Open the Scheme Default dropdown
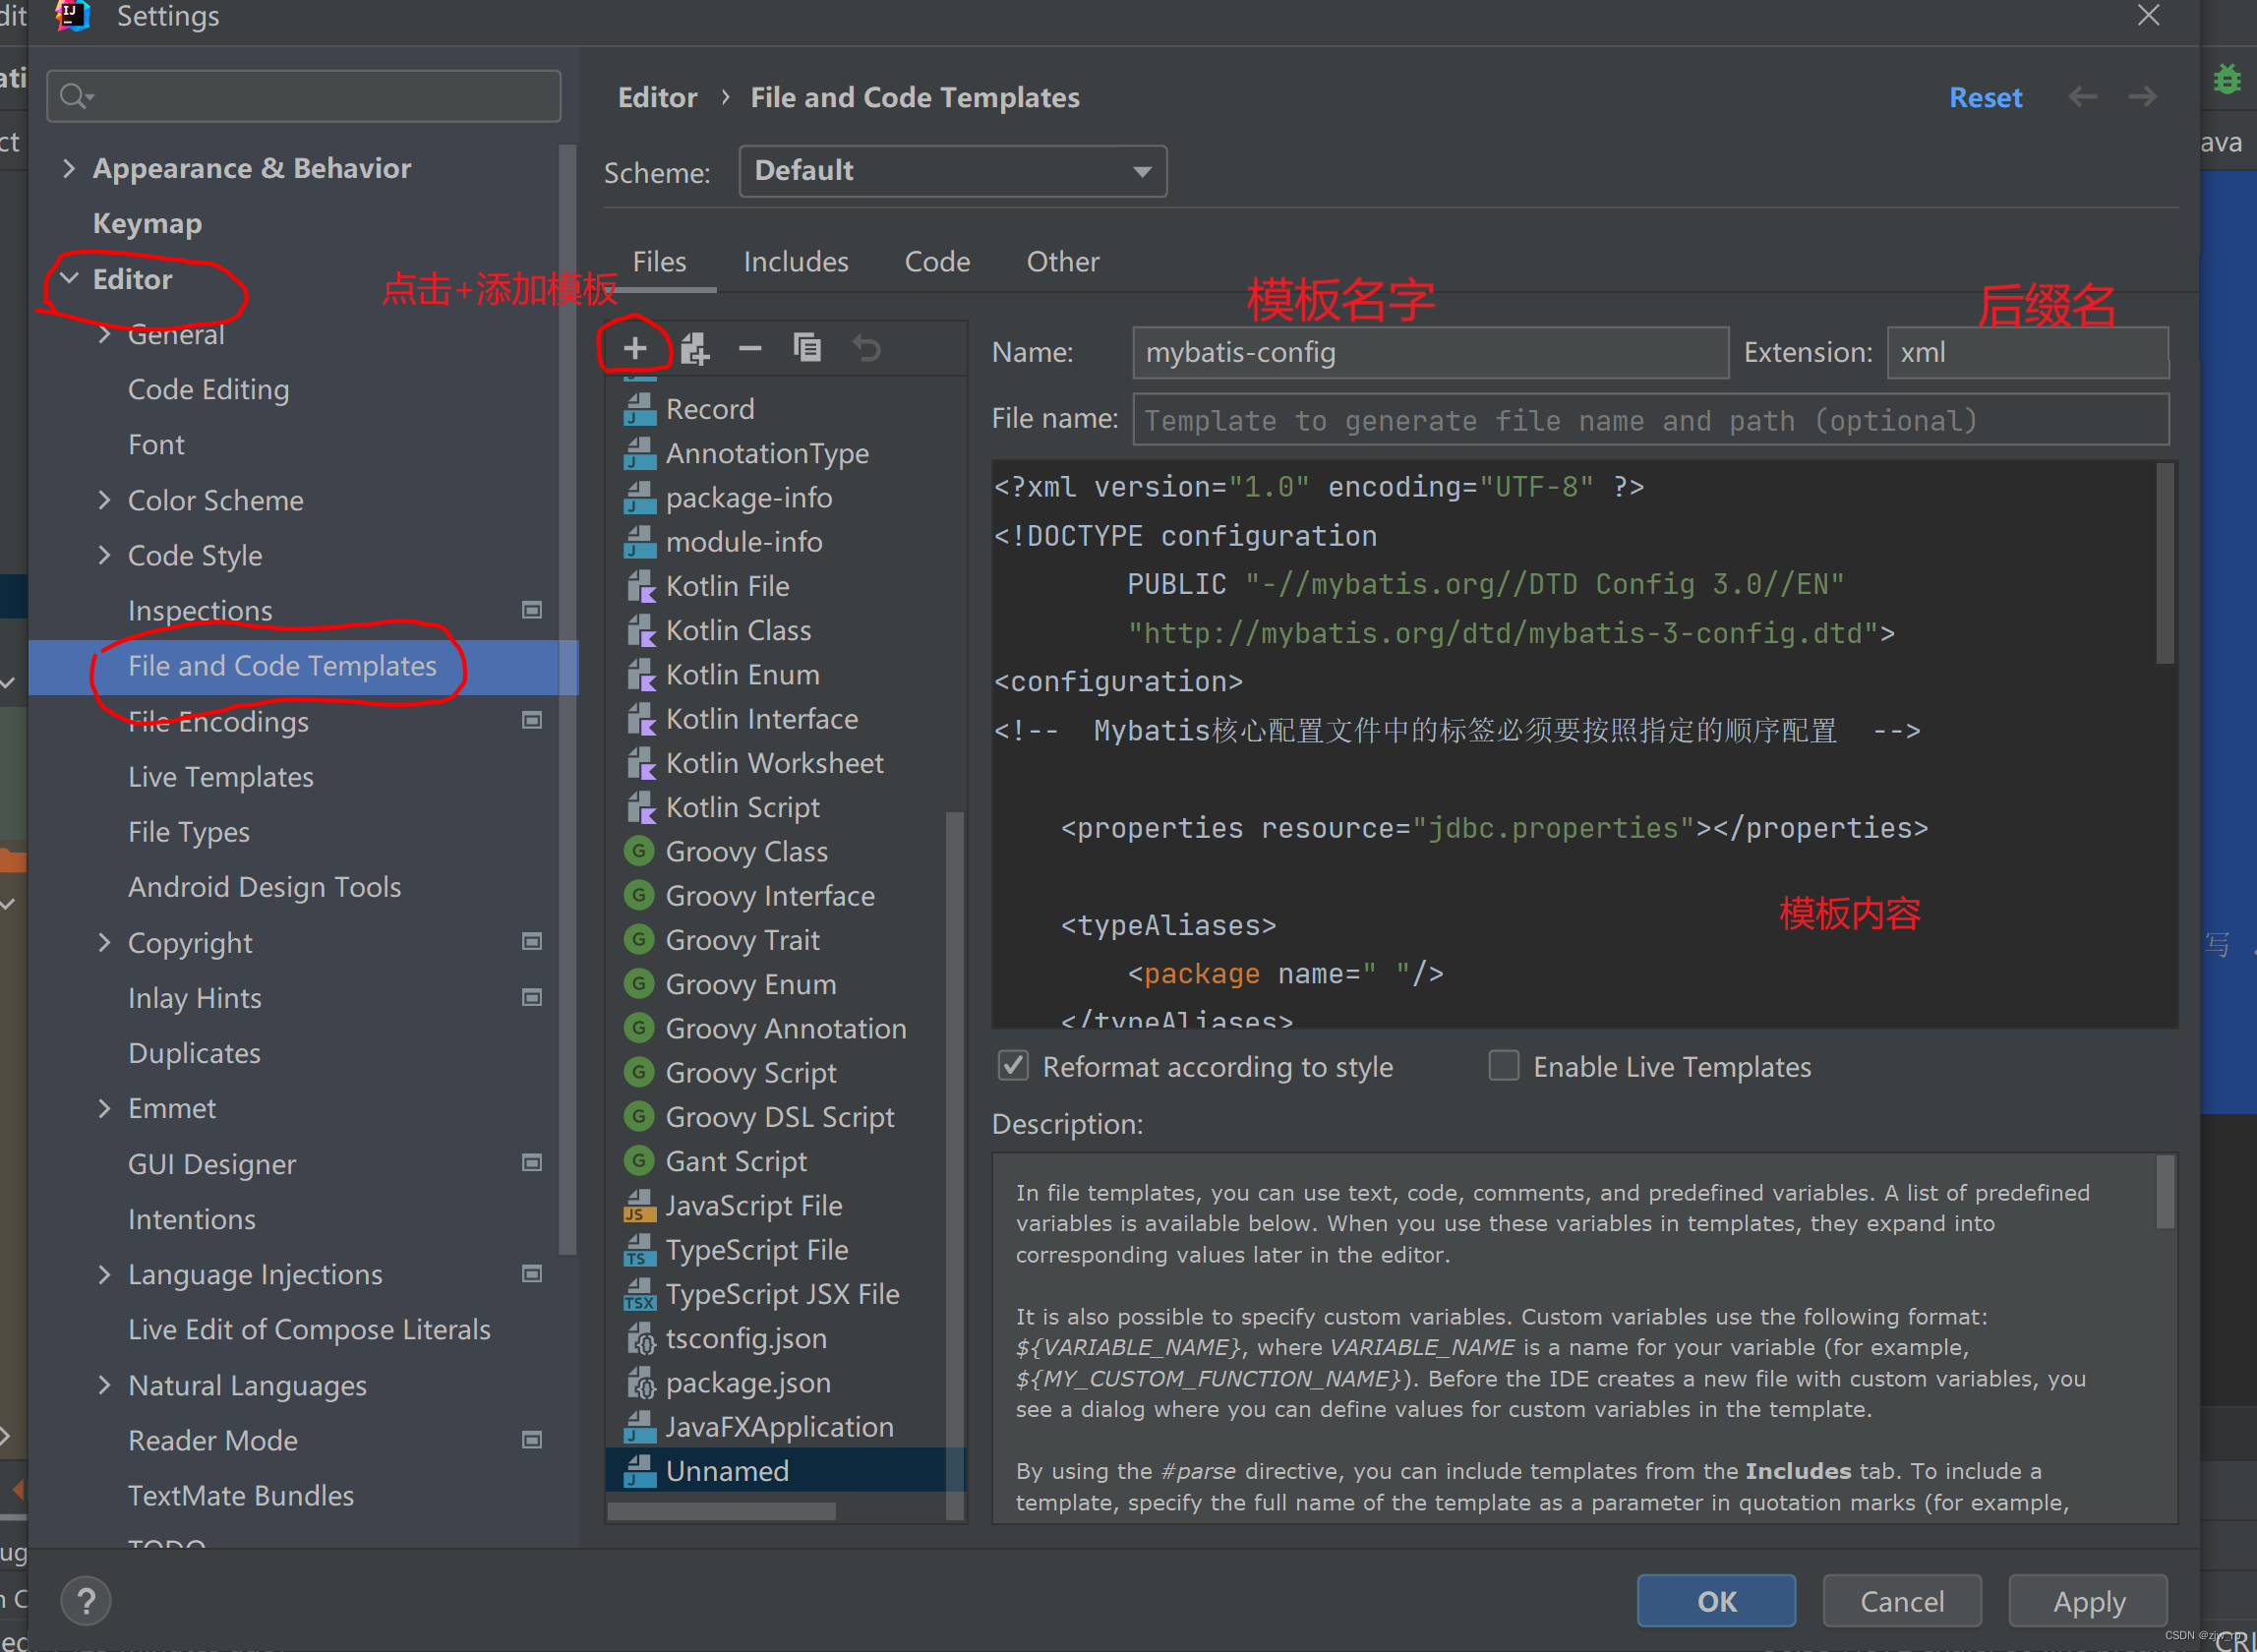Screen dimensions: 2257x1652 [x=952, y=171]
